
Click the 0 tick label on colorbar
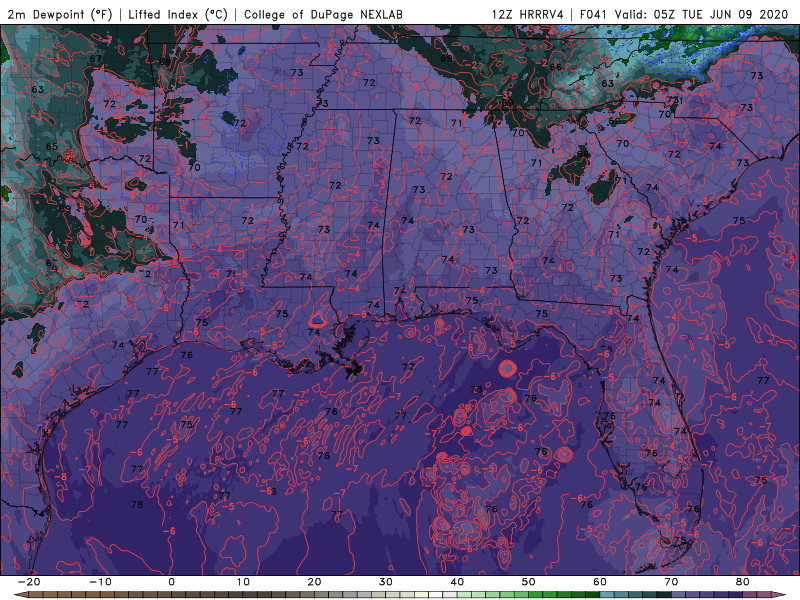pyautogui.click(x=171, y=582)
